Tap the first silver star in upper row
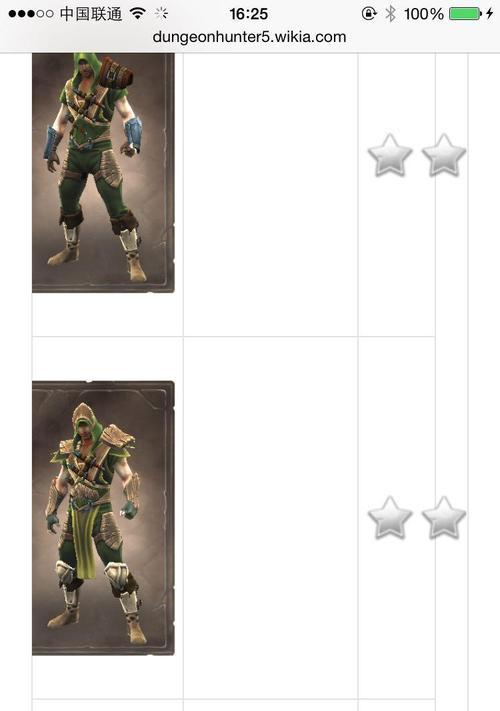Screen dimensions: 500x711 click(x=390, y=155)
